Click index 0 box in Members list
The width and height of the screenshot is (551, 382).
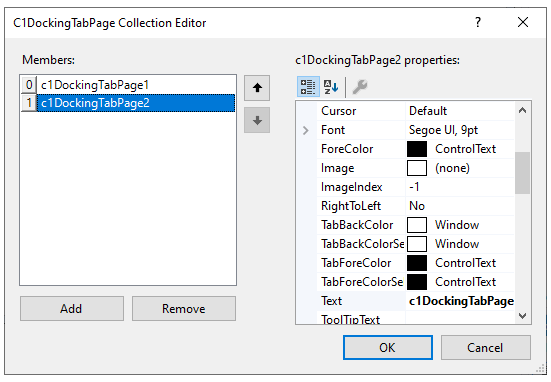(29, 85)
